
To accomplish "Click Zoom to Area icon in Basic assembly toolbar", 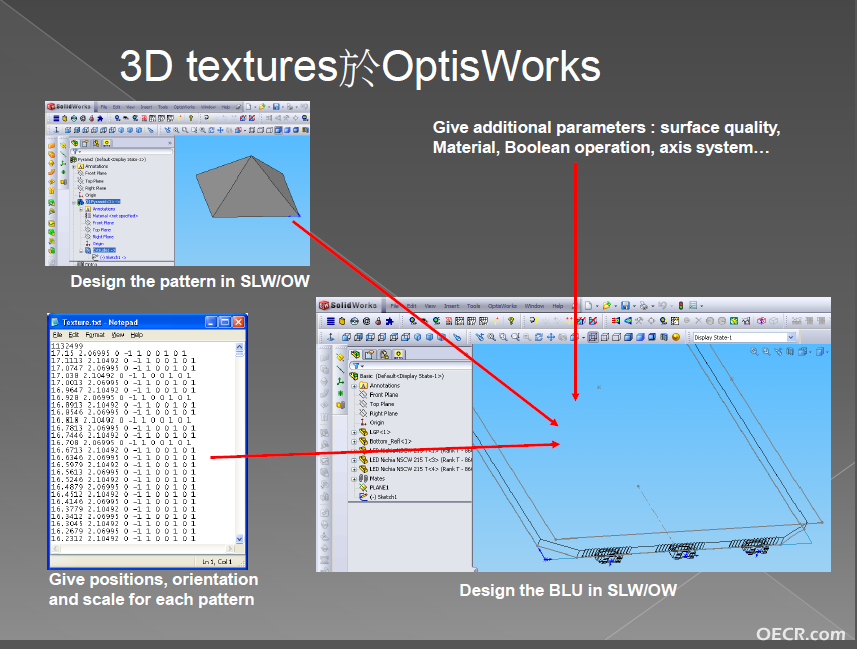I will coord(504,337).
